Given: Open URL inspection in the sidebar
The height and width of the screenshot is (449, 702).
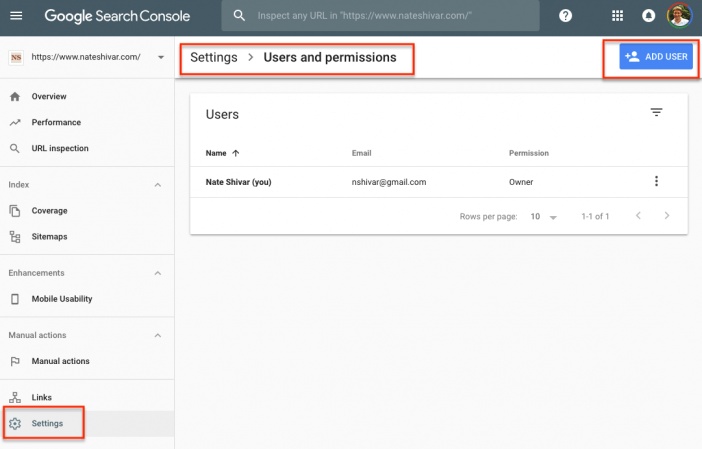Looking at the screenshot, I should point(60,148).
